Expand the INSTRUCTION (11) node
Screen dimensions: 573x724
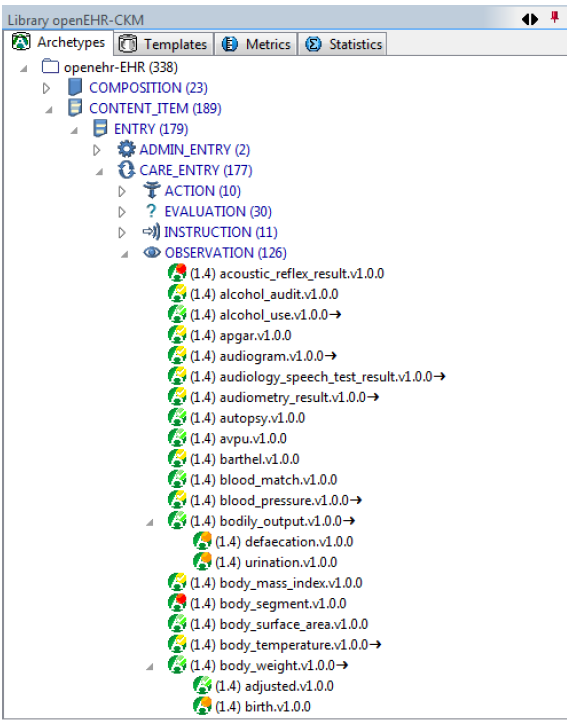122,232
